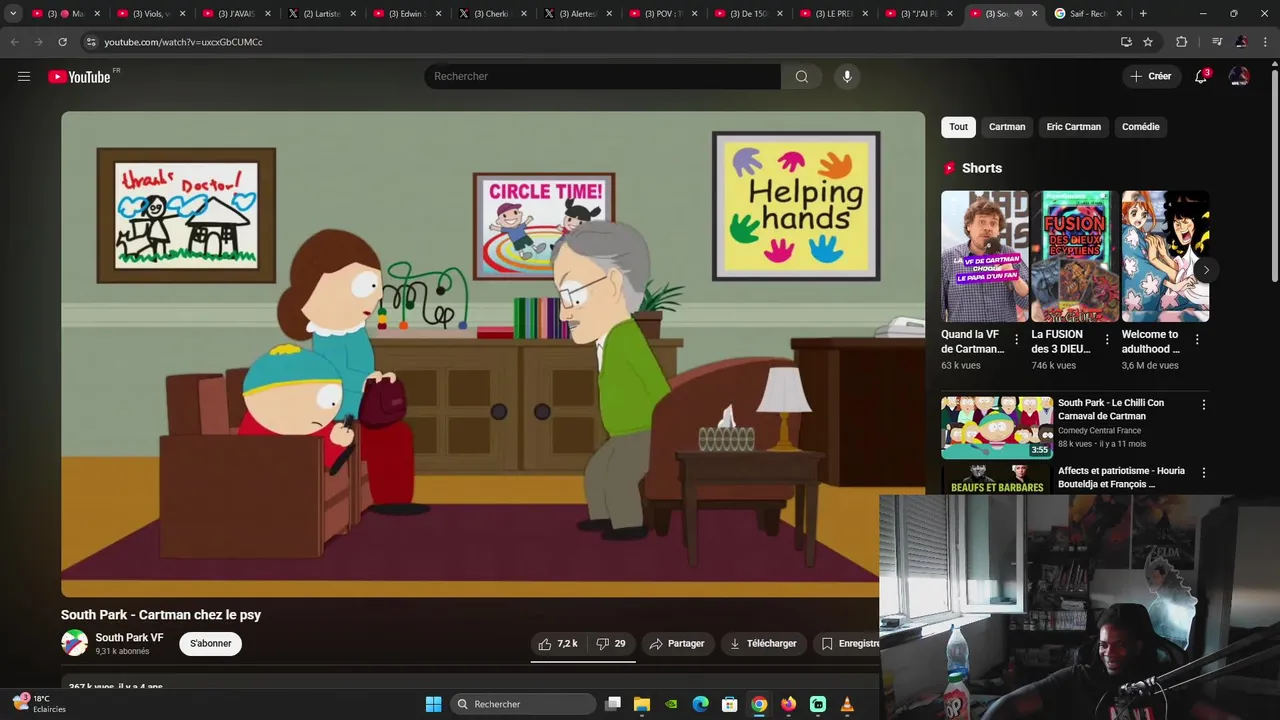Screen dimensions: 1280x720
Task: Open the 'Affects et patriotisme' video title
Action: point(1121,477)
